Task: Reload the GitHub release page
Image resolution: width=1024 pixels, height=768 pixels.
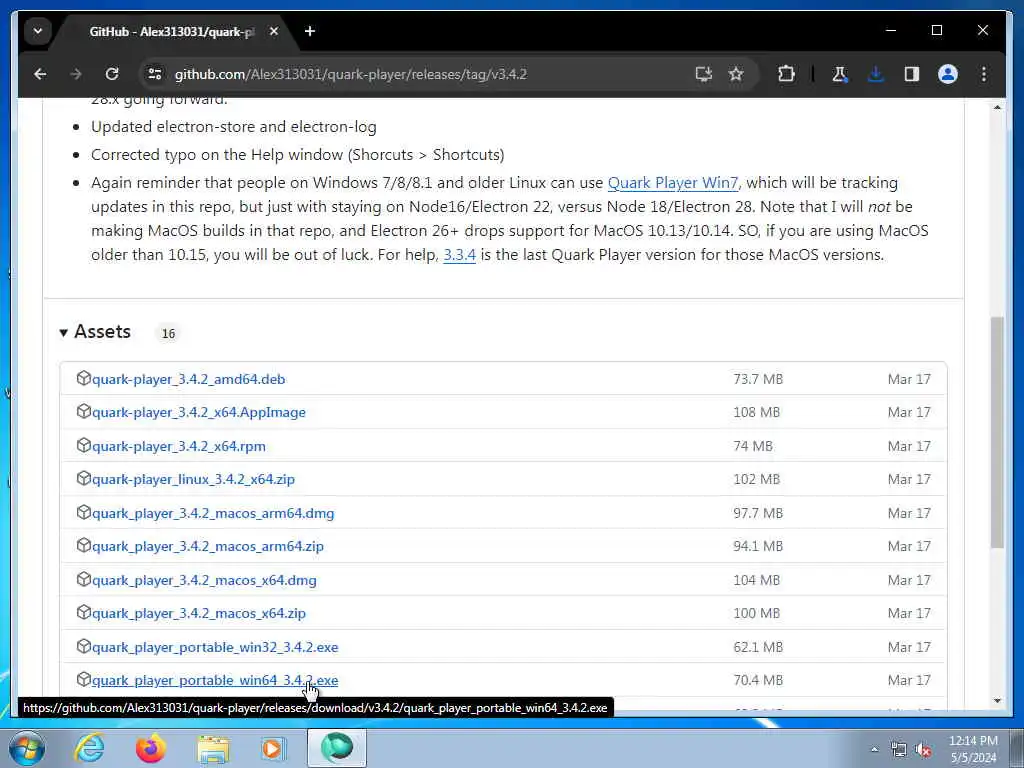Action: click(x=112, y=74)
